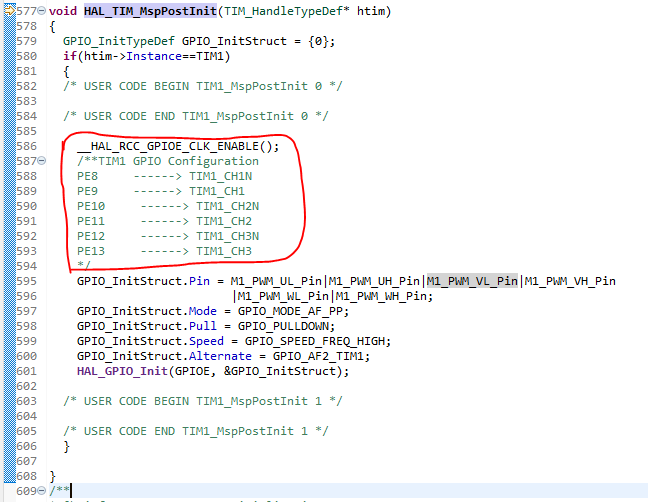Collapse the comment block fold at line 587

pyautogui.click(x=41, y=161)
